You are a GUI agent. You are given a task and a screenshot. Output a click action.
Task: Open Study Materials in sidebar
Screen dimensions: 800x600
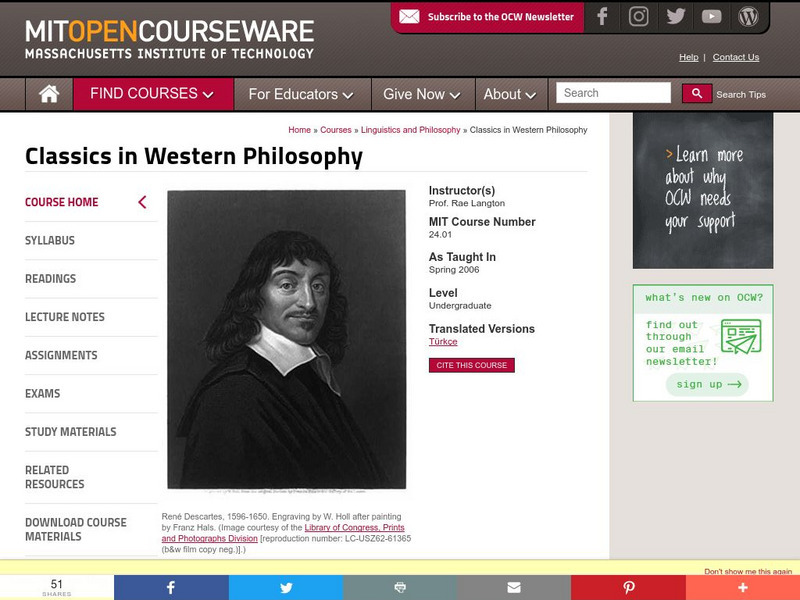click(x=71, y=432)
